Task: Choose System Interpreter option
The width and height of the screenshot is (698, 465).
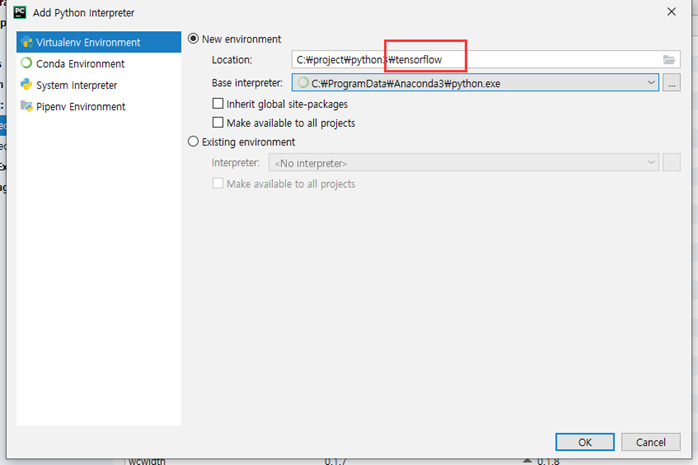Action: [x=98, y=85]
